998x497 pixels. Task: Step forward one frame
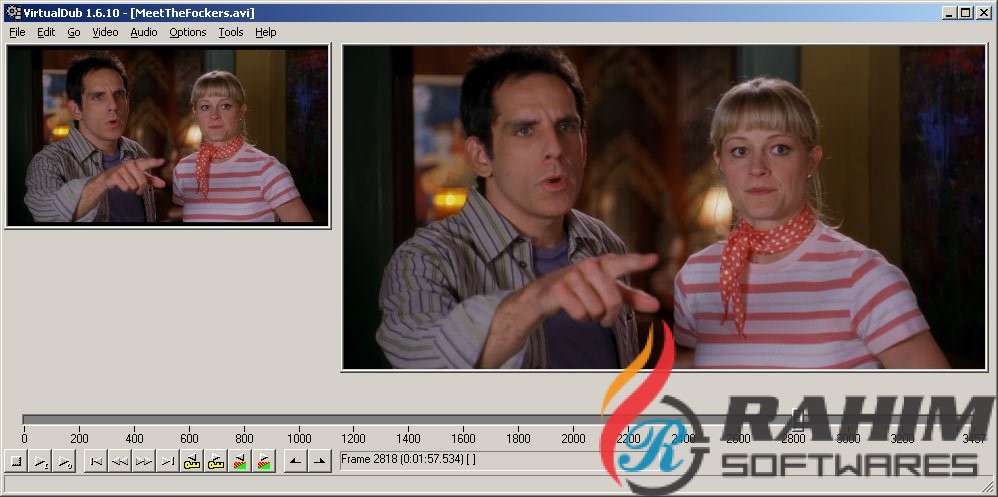pos(144,461)
